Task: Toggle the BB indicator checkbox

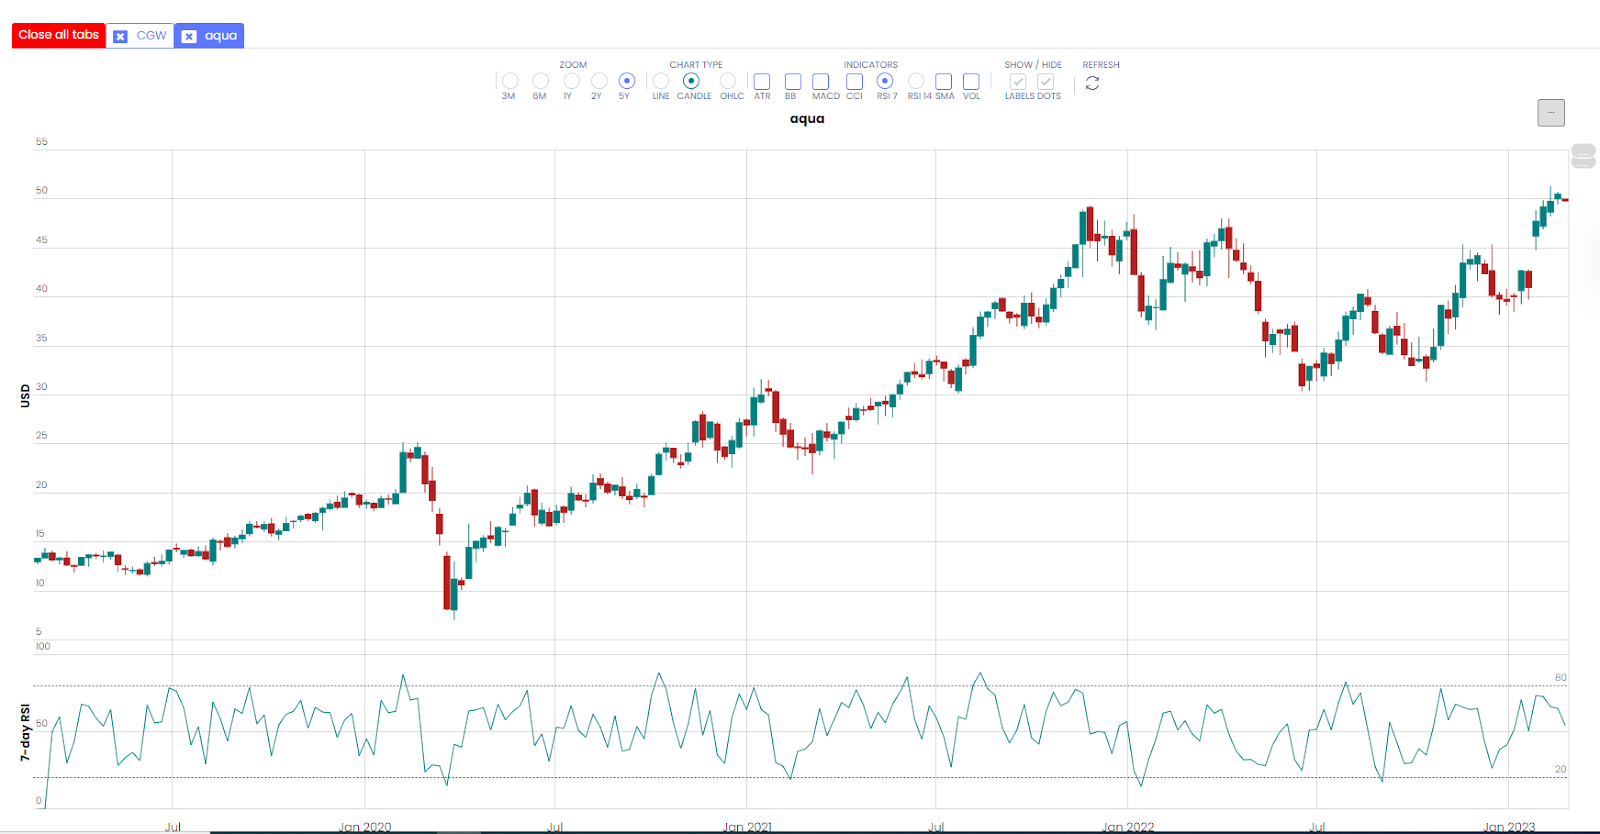Action: click(x=793, y=81)
